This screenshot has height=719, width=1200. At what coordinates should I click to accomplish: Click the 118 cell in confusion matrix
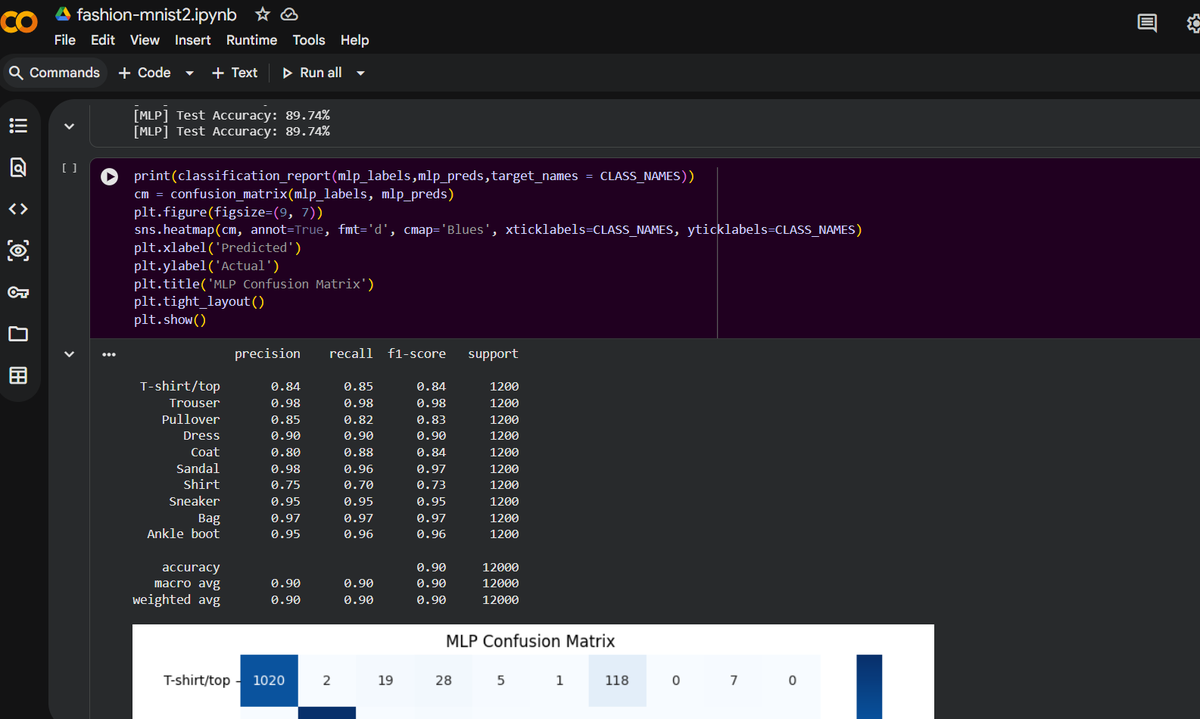click(x=617, y=680)
